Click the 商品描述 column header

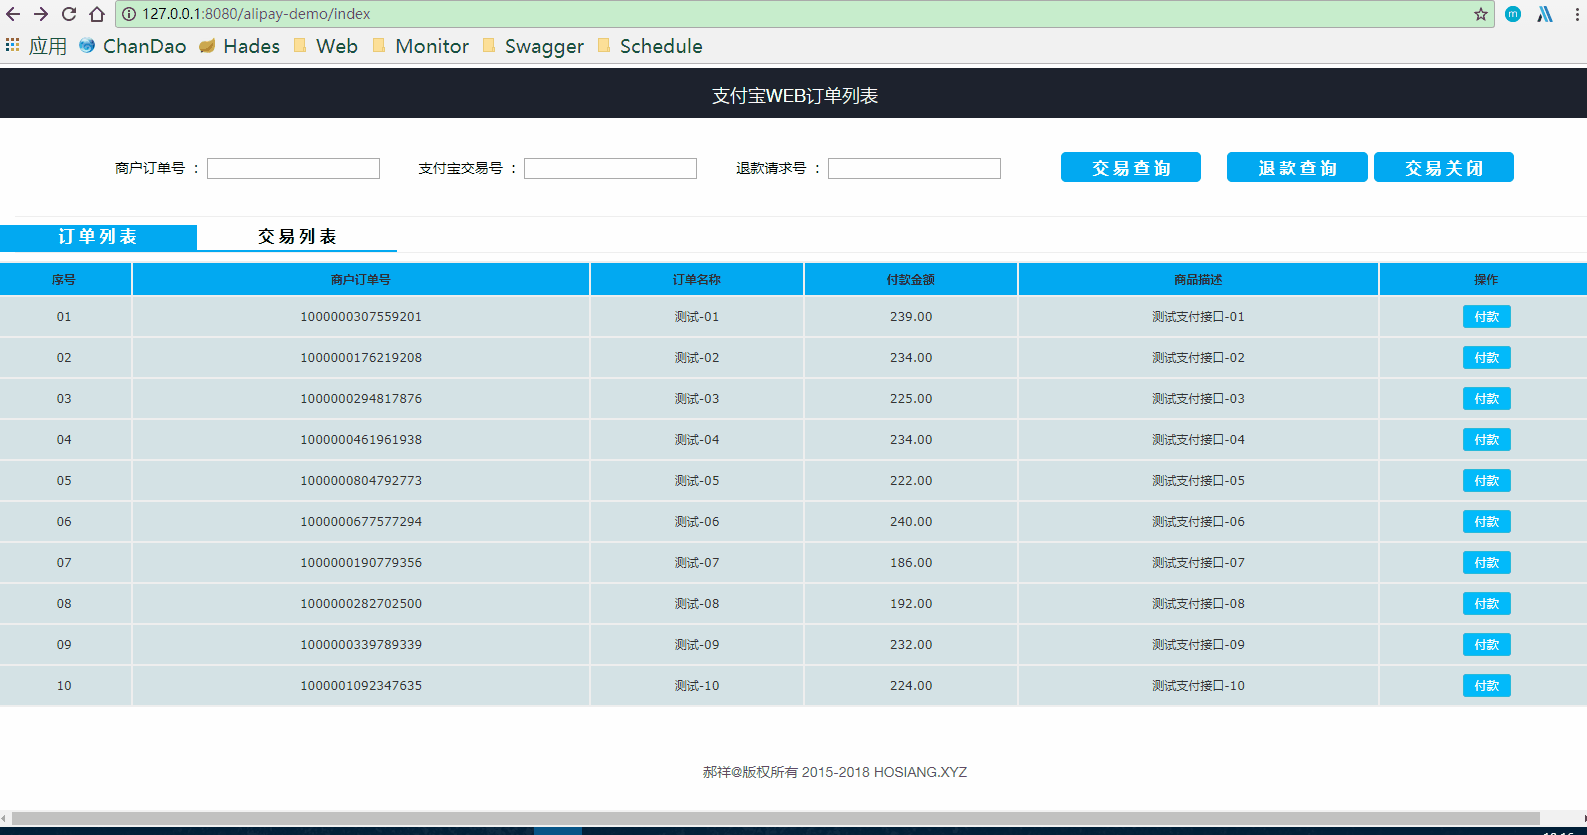pyautogui.click(x=1199, y=280)
